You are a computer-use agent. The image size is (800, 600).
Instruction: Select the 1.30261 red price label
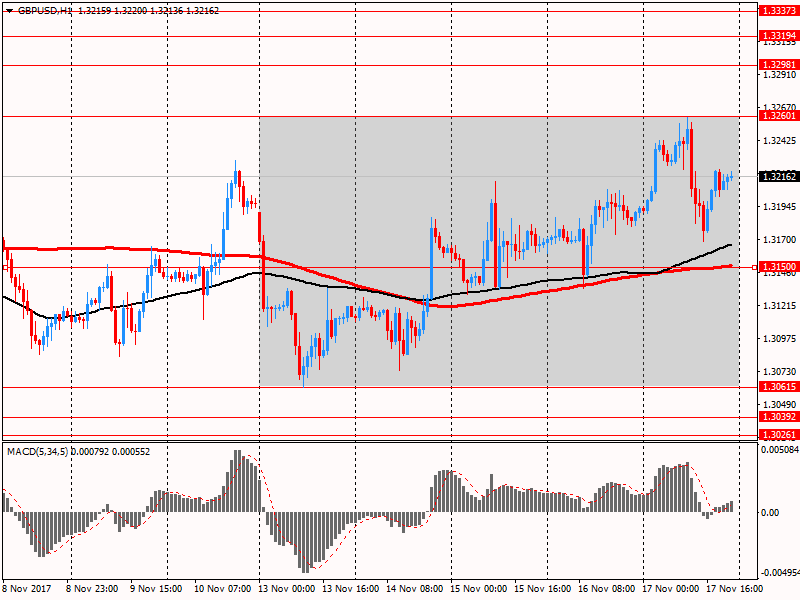(779, 435)
